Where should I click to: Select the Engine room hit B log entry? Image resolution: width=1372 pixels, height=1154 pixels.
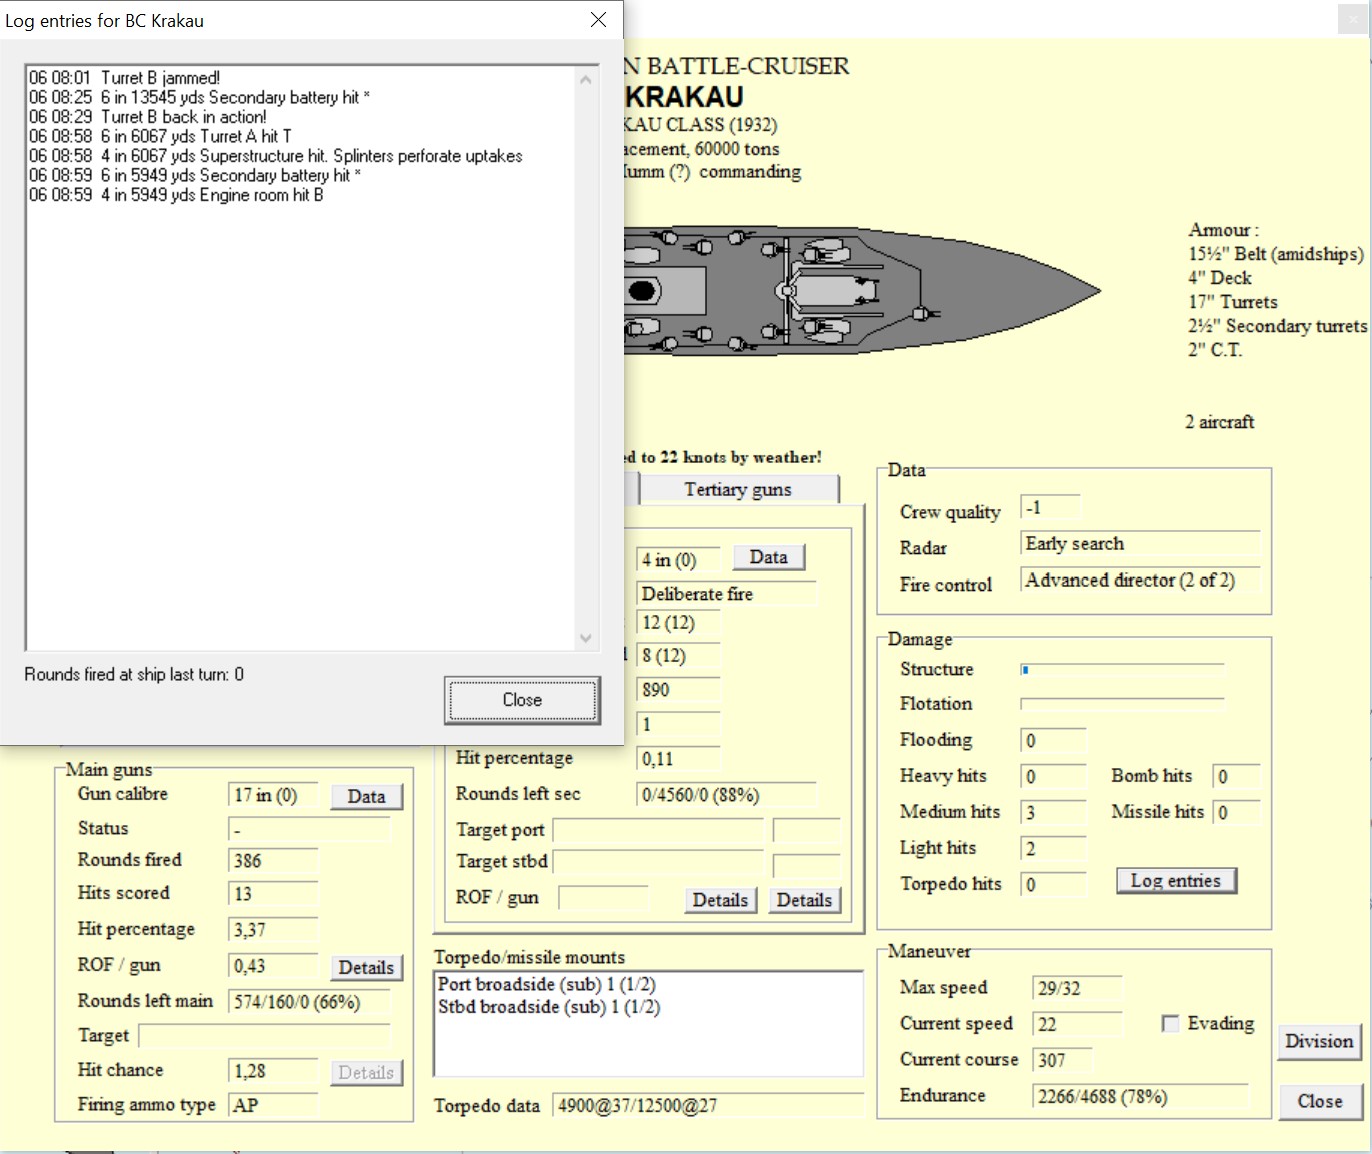tap(176, 195)
